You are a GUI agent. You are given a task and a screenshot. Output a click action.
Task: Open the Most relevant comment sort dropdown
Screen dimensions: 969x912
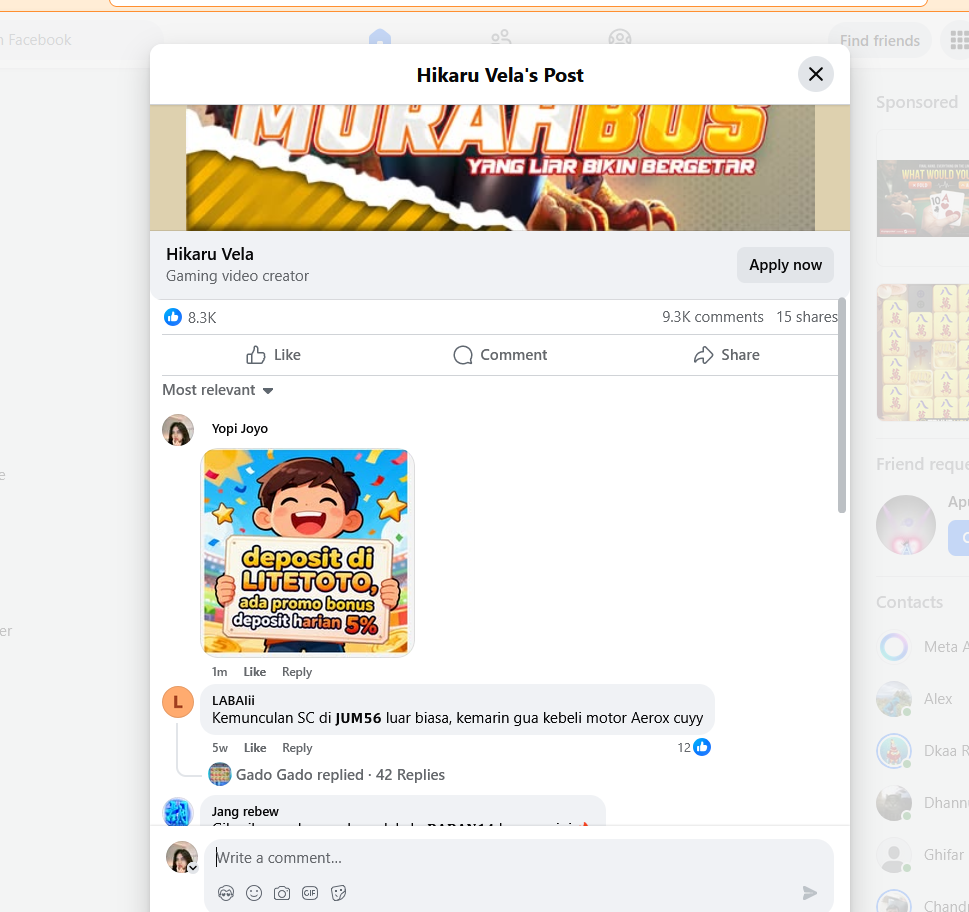coord(218,390)
